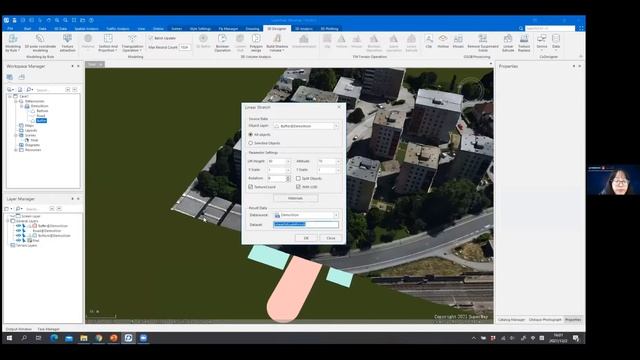
Task: Click the ribbon search magnifier icon
Action: 521,29
